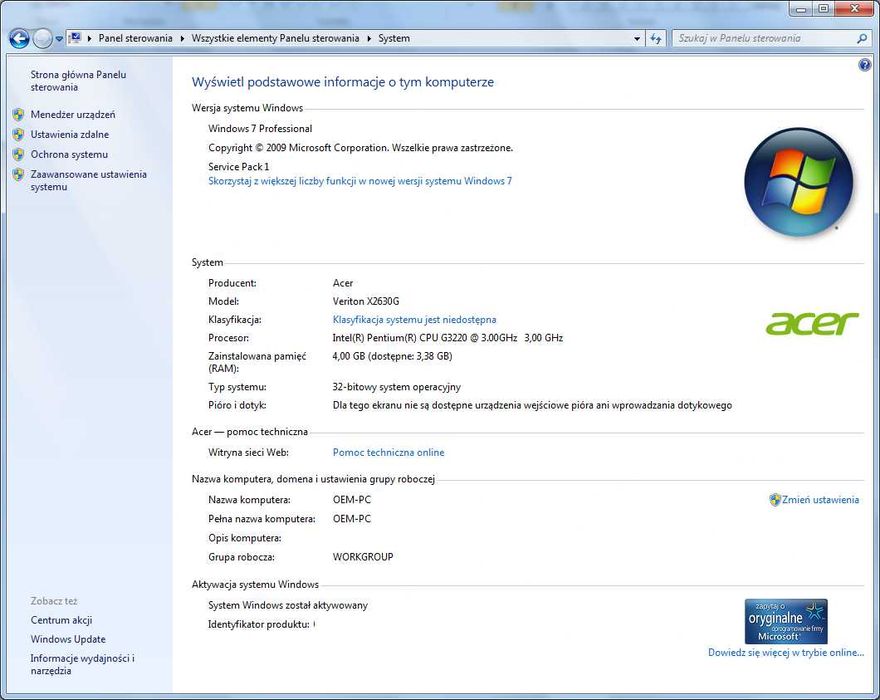Go to Panel sterowania breadcrumb
The width and height of the screenshot is (880, 700).
(x=135, y=38)
